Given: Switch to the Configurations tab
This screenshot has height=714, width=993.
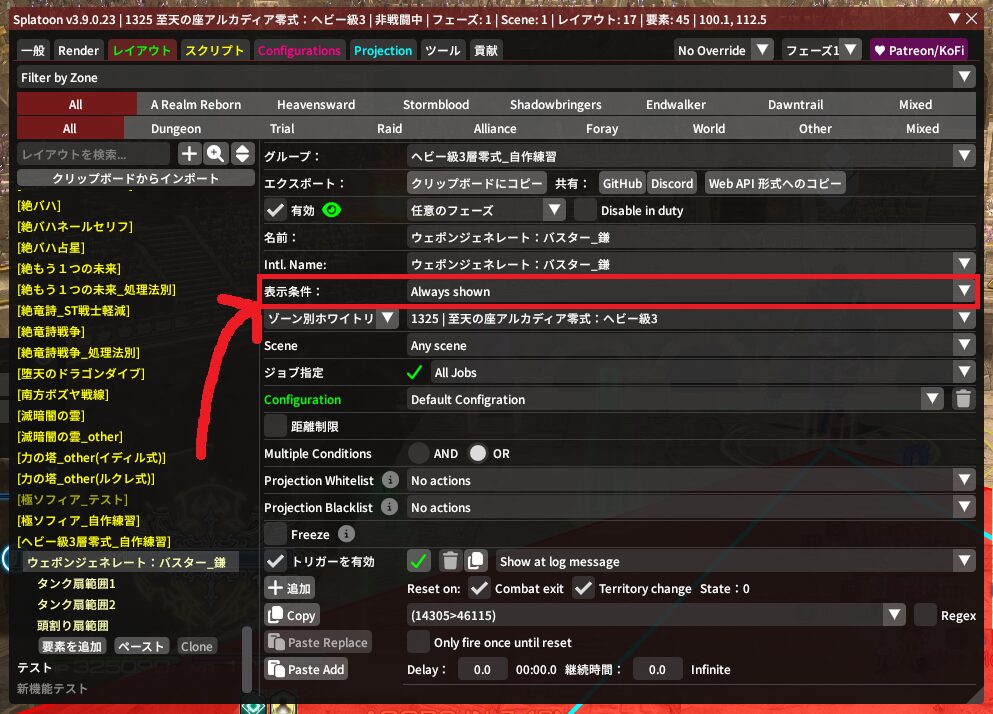Looking at the screenshot, I should [299, 50].
